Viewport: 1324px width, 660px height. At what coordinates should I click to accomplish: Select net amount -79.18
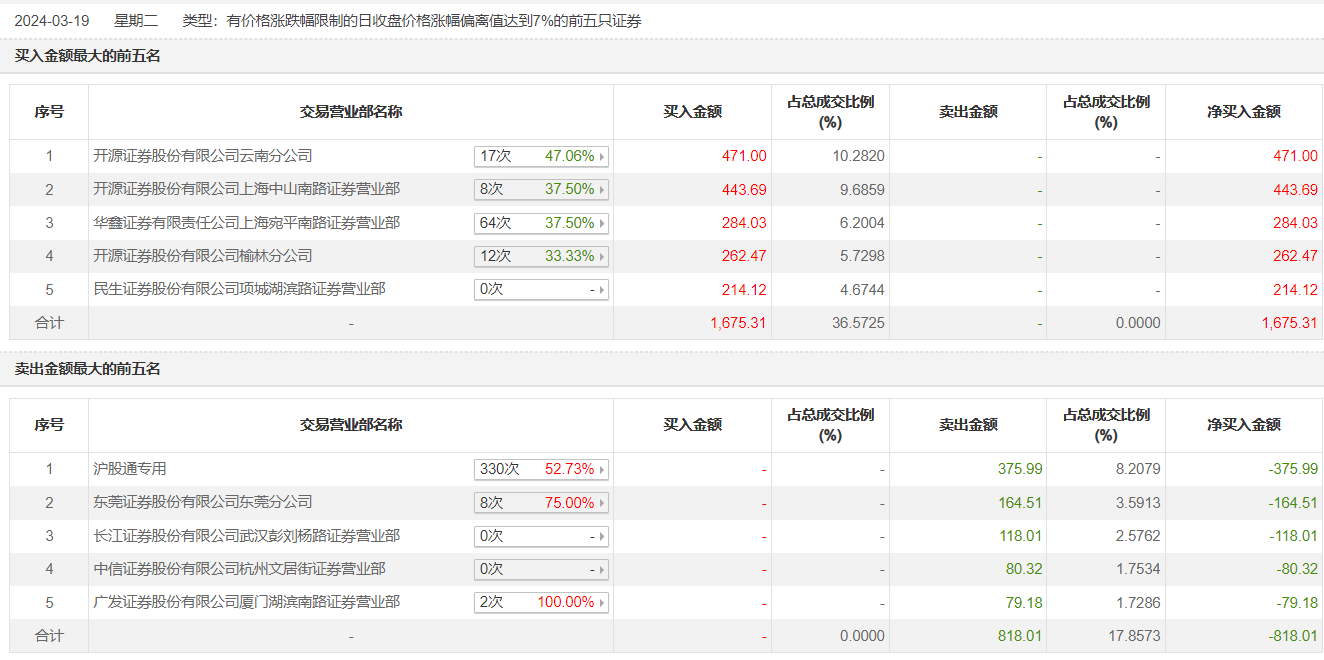(1296, 602)
